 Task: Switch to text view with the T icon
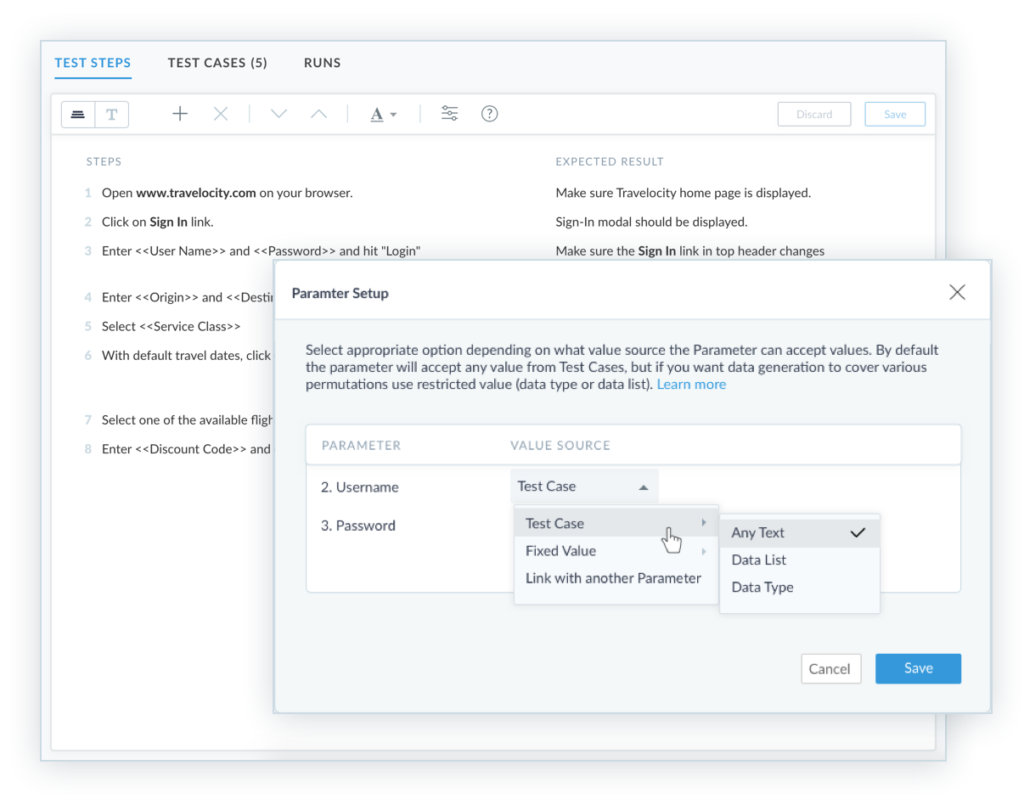pos(112,113)
